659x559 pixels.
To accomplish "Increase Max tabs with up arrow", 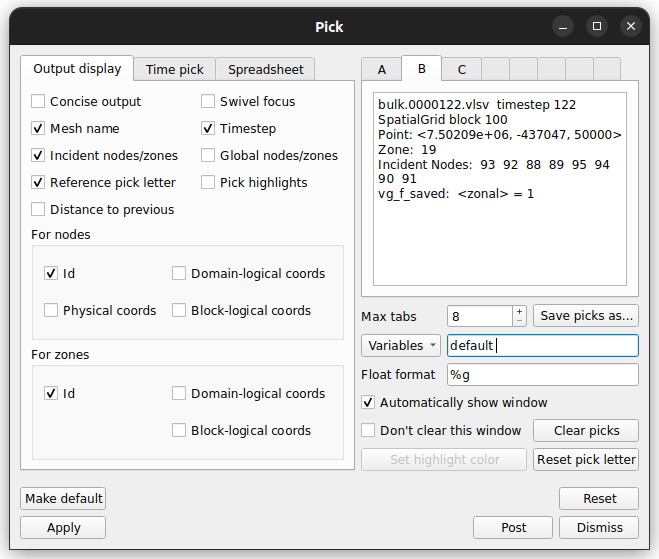I will click(519, 311).
